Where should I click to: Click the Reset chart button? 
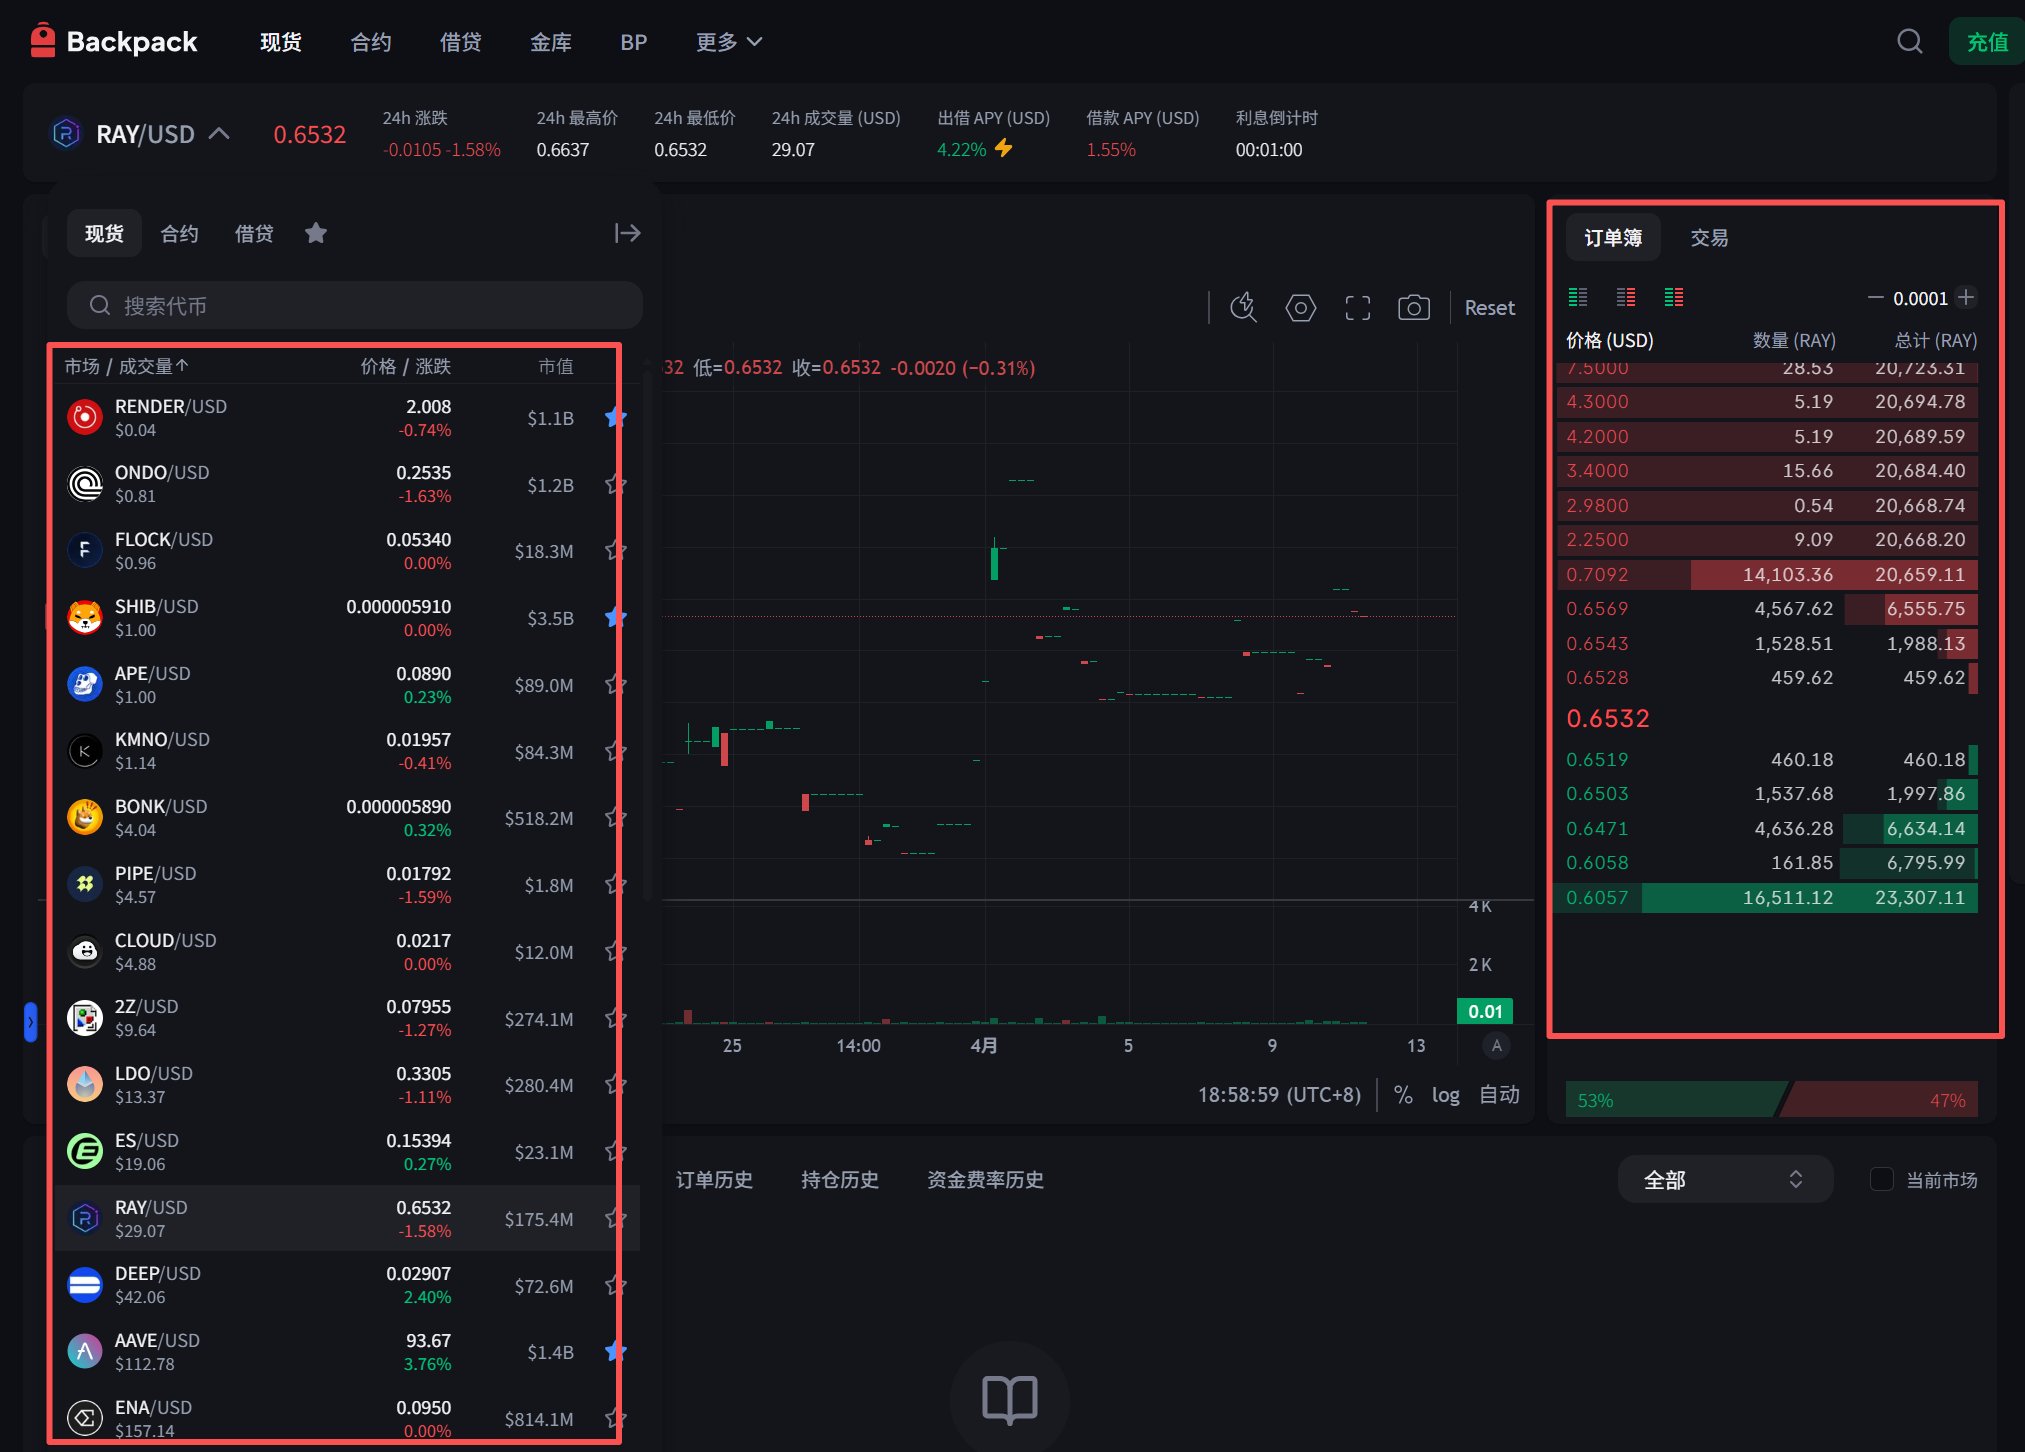coord(1489,308)
